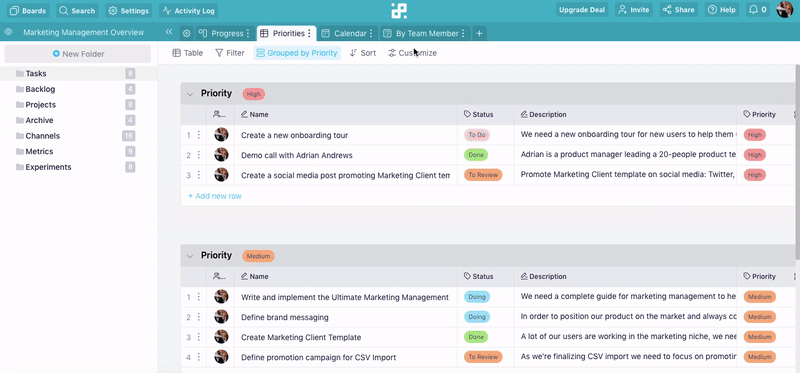The width and height of the screenshot is (800, 373).
Task: Click the center app logo
Action: click(399, 10)
